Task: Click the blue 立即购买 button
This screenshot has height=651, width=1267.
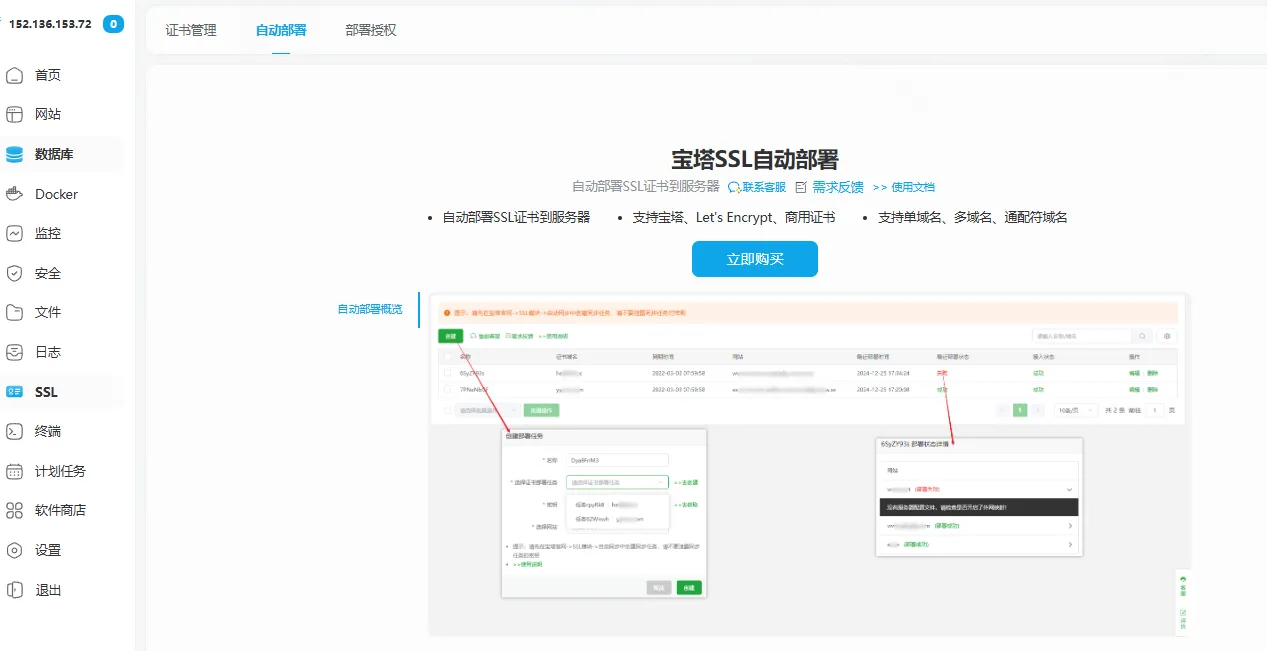Action: [754, 259]
